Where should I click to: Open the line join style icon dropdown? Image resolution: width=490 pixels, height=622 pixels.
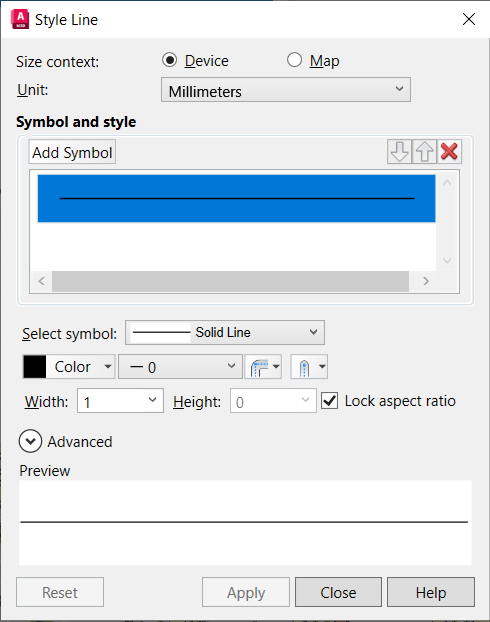pos(263,367)
